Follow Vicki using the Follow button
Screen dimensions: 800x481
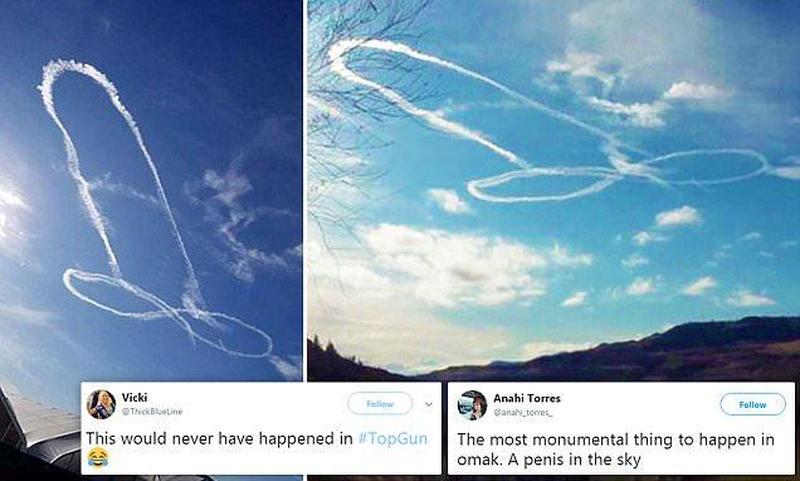(380, 404)
